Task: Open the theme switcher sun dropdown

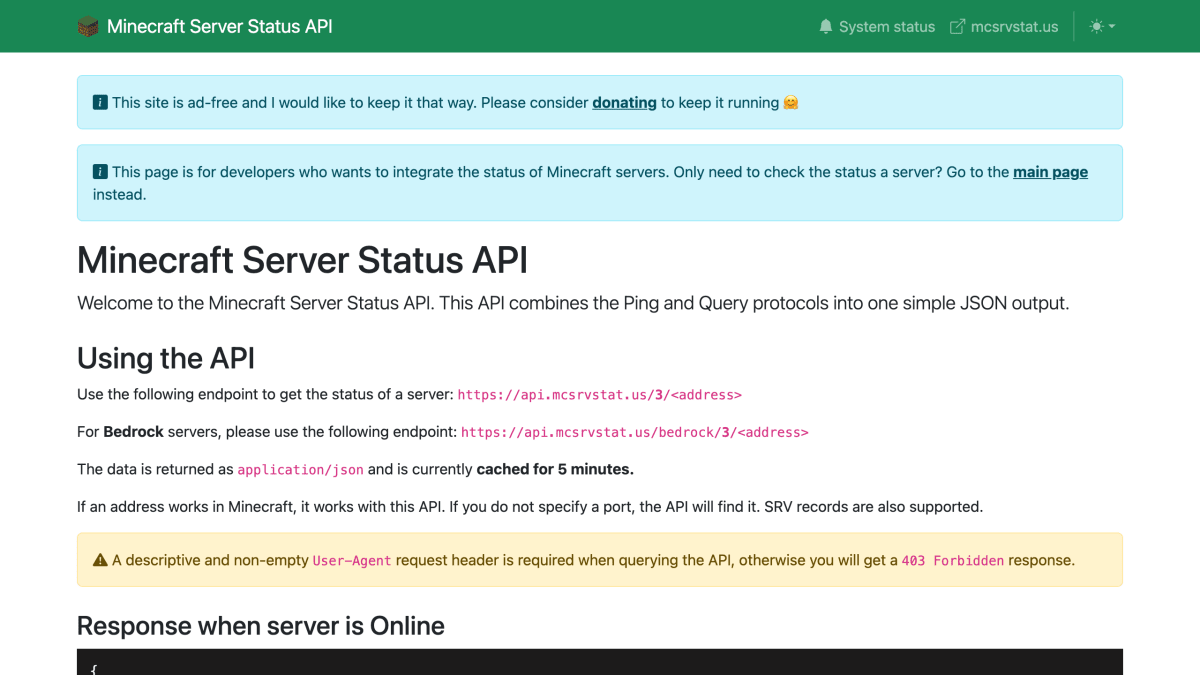Action: (x=1102, y=27)
